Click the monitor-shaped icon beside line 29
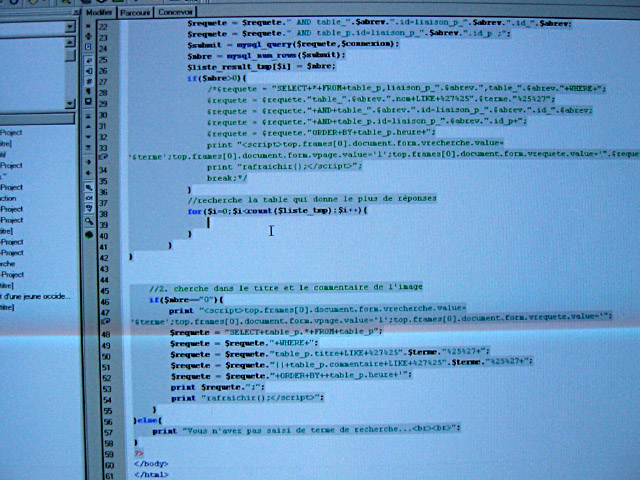Viewport: 640px width, 480px height. pyautogui.click(x=88, y=101)
